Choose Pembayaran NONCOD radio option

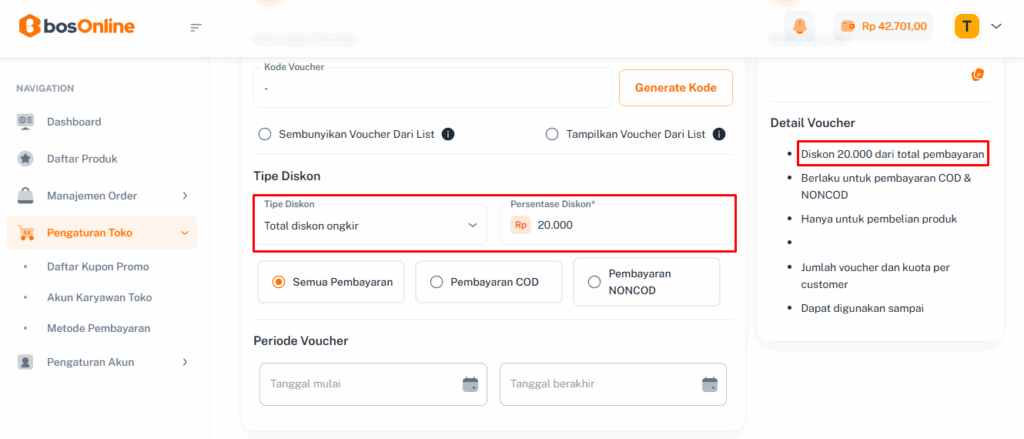click(594, 282)
